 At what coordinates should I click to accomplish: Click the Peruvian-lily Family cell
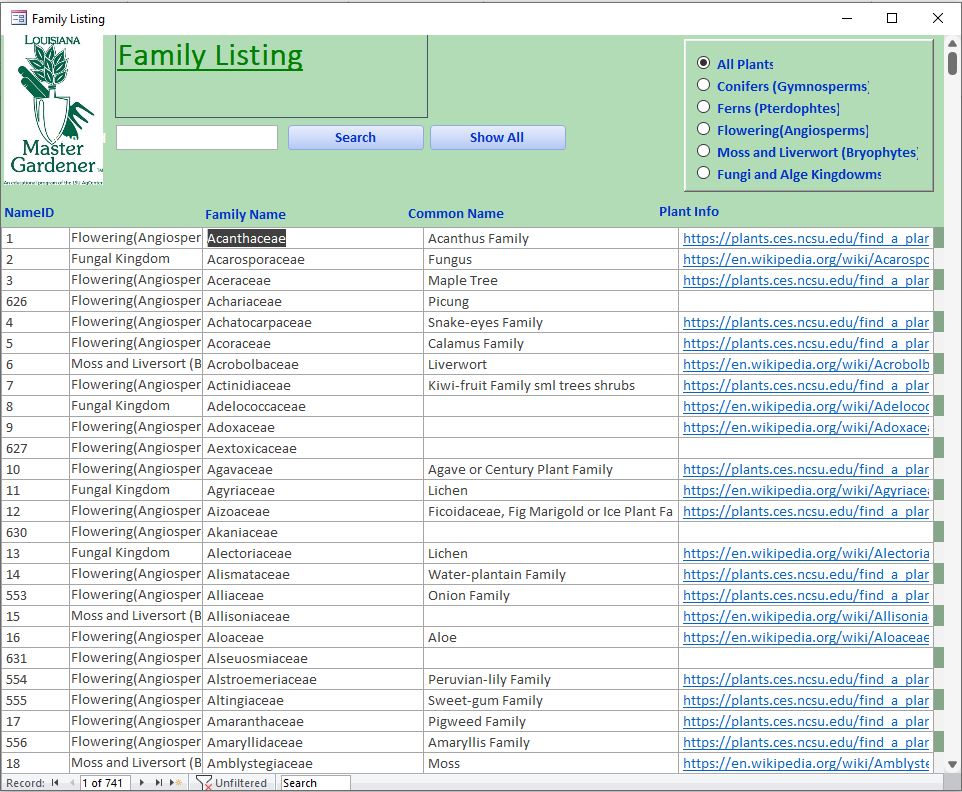point(550,679)
